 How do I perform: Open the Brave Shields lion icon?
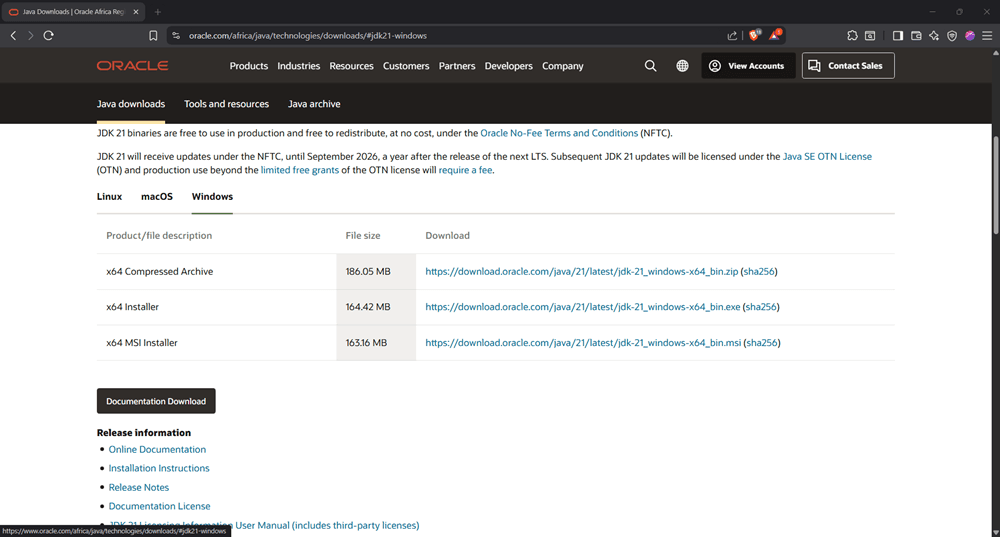click(x=755, y=35)
